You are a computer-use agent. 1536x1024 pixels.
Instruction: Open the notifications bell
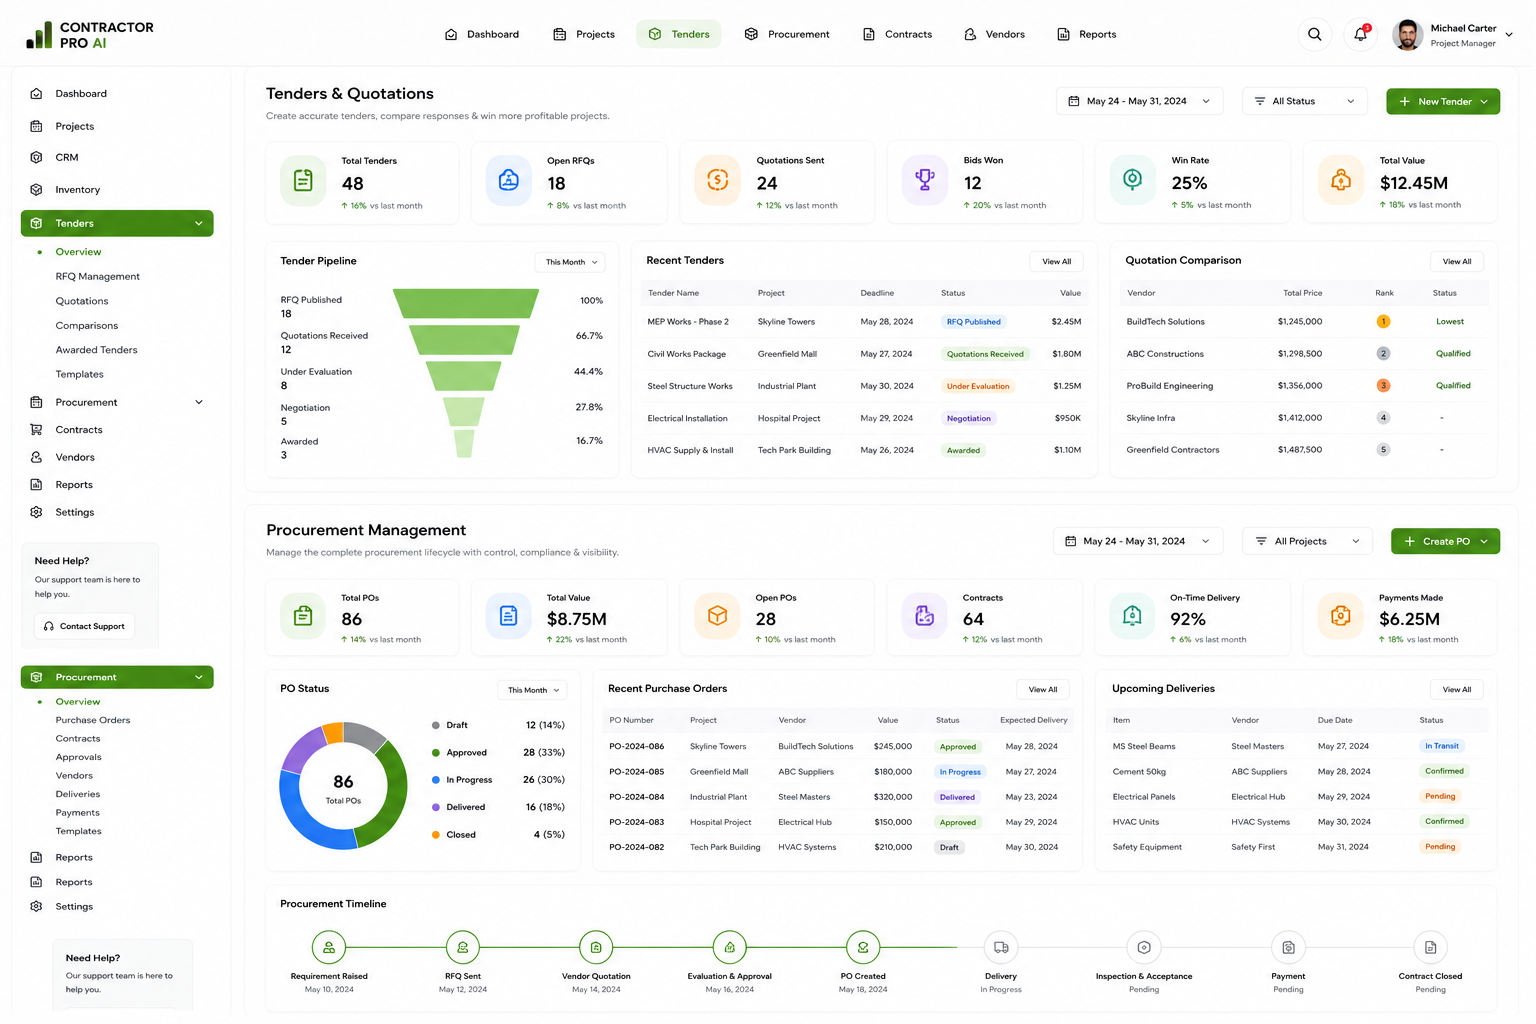(1360, 34)
